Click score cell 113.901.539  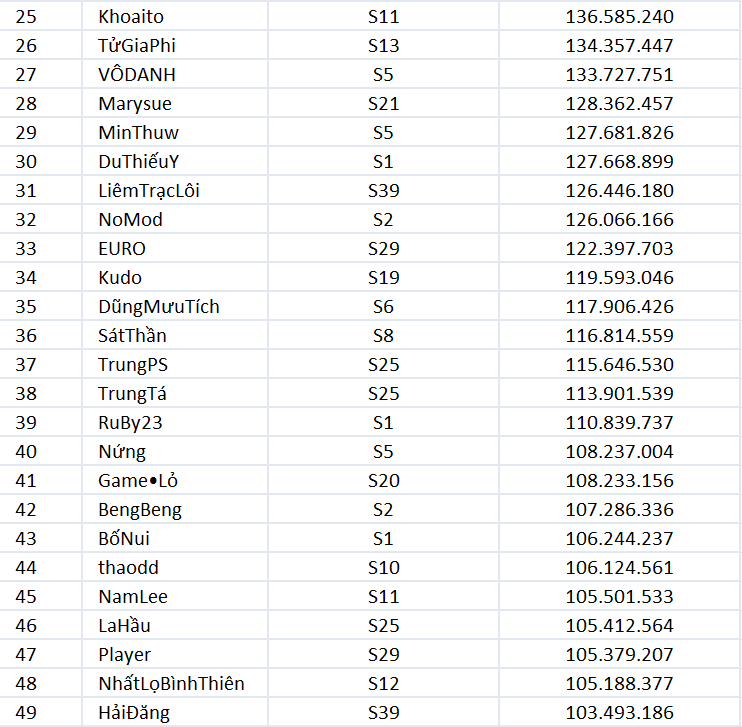[x=620, y=393]
